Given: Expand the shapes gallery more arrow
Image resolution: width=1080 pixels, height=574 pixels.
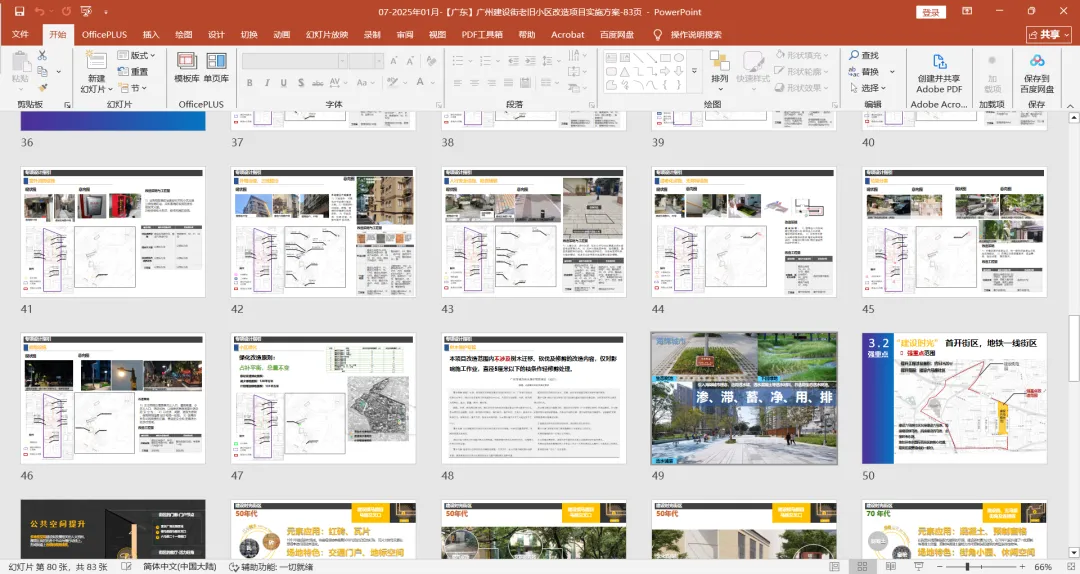Looking at the screenshot, I should point(694,72).
